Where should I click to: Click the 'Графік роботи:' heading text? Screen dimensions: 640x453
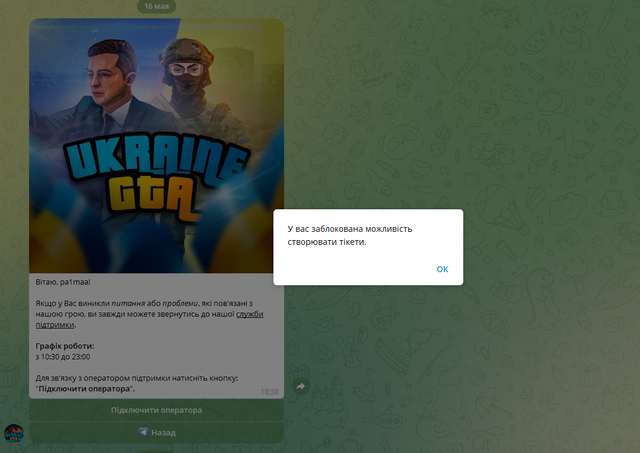pyautogui.click(x=64, y=346)
